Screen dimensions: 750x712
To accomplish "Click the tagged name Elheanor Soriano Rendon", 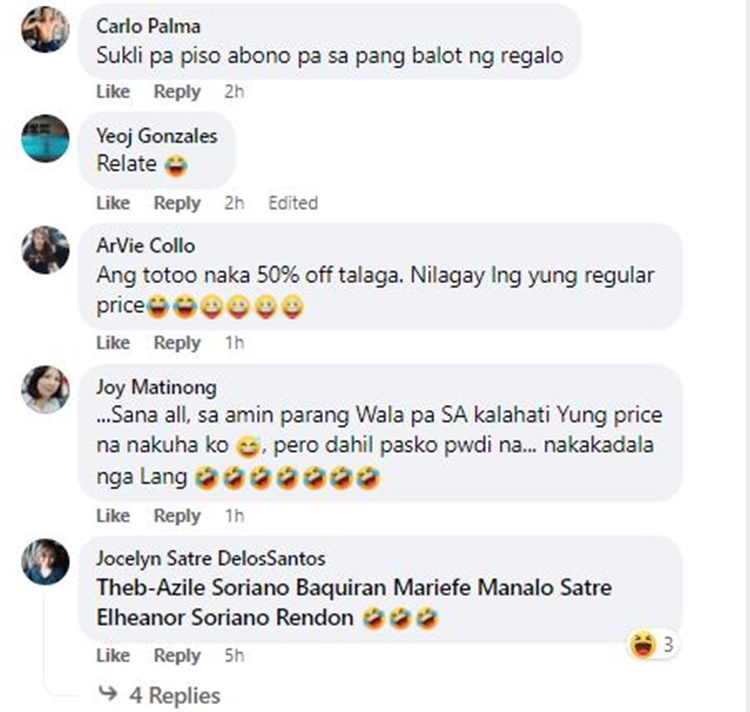I will coord(225,617).
